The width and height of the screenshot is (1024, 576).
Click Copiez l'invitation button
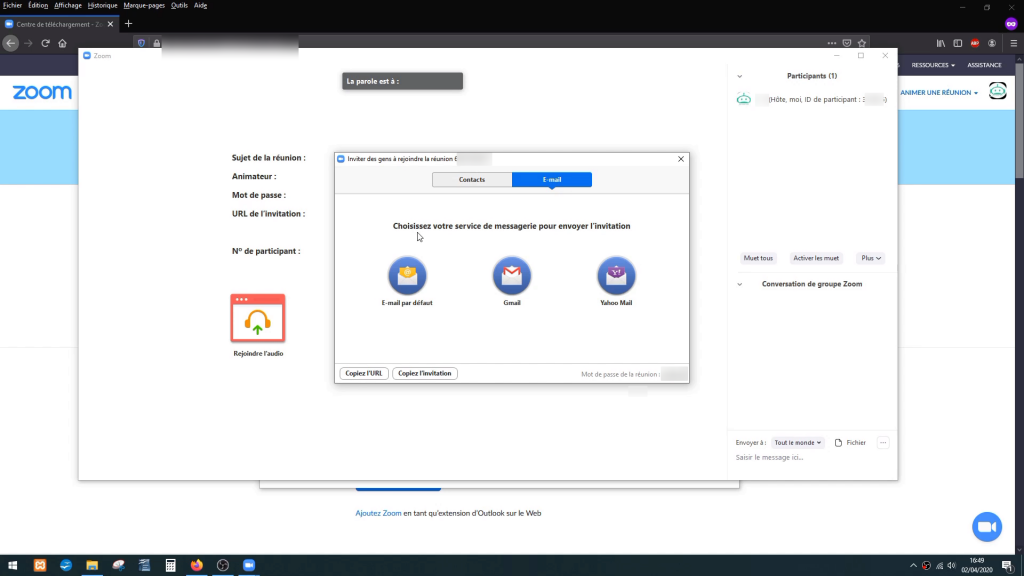click(425, 374)
